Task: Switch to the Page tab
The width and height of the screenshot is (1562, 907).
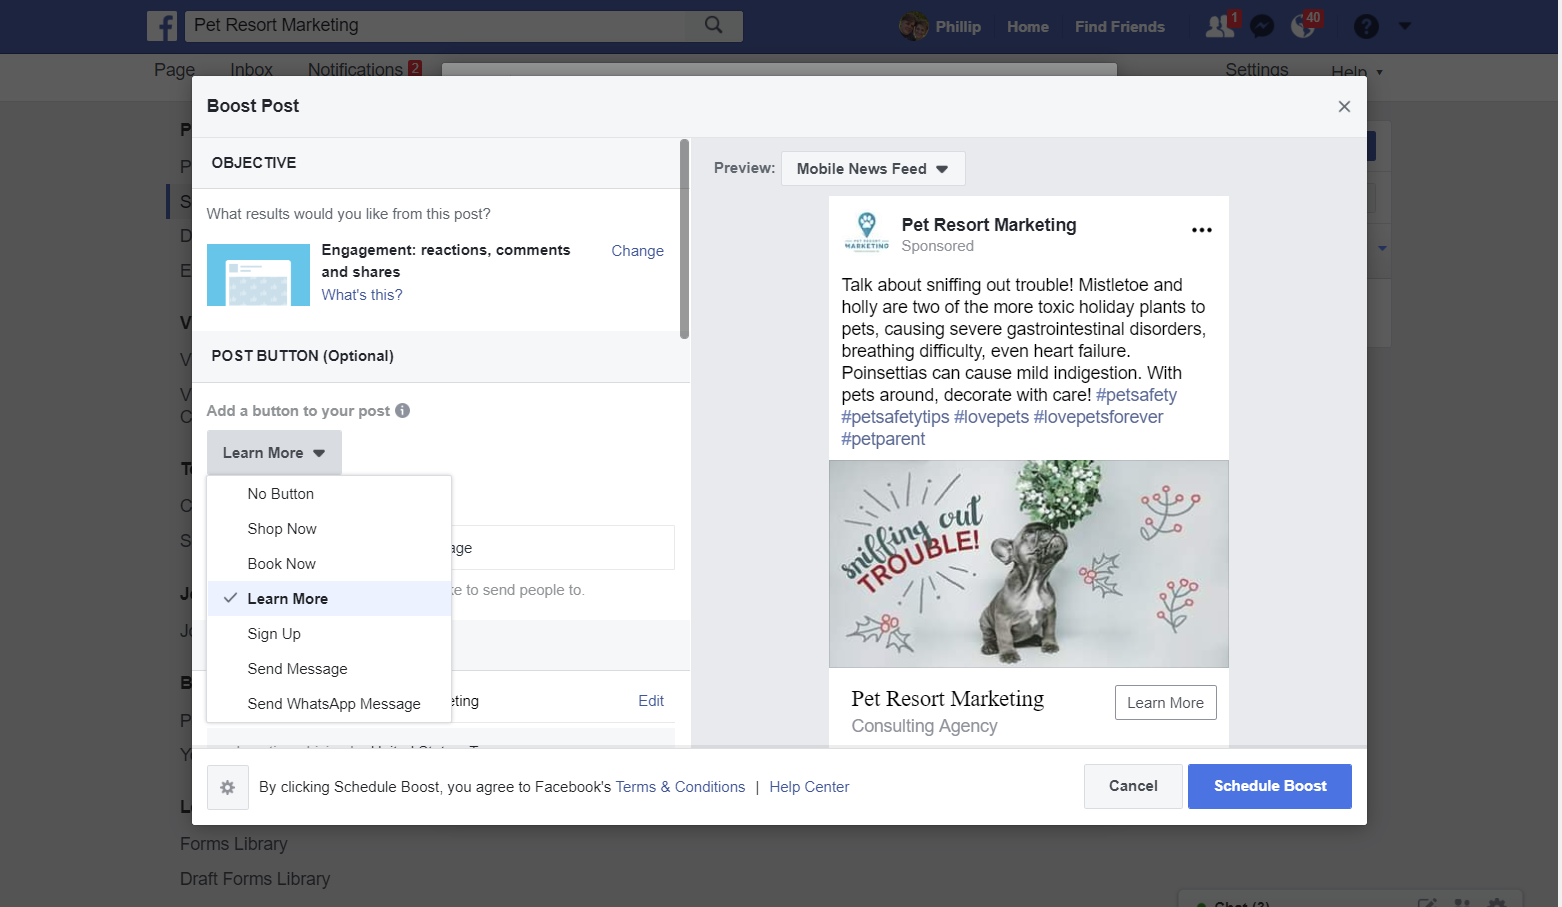Action: (x=174, y=69)
